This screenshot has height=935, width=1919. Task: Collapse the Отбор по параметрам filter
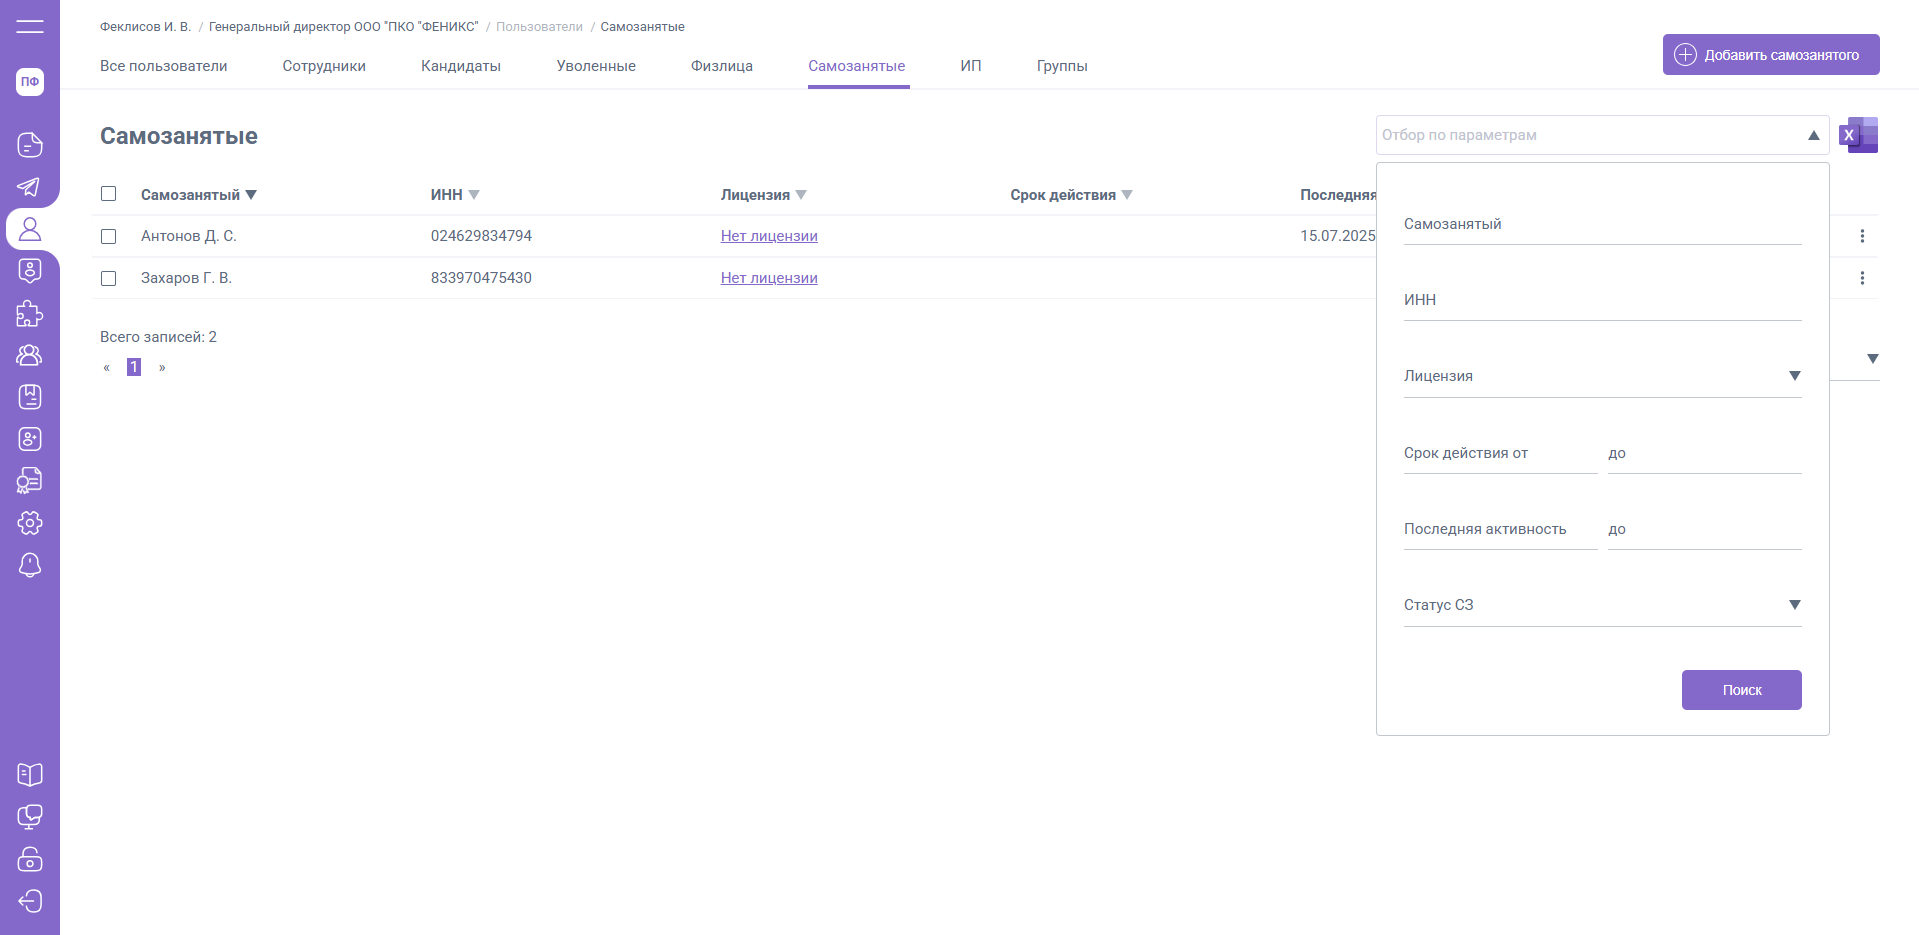[x=1813, y=135]
